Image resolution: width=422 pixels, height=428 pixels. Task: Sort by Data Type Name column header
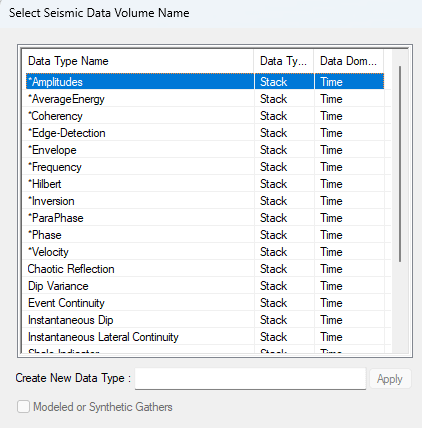pyautogui.click(x=137, y=61)
